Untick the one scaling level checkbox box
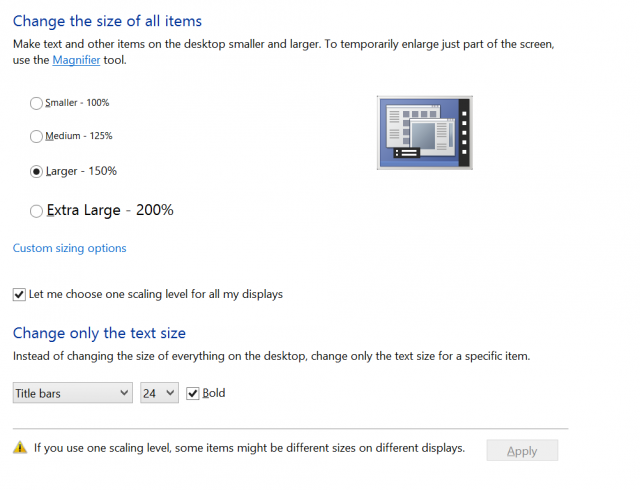Screen dimensions: 640x490 click(19, 294)
